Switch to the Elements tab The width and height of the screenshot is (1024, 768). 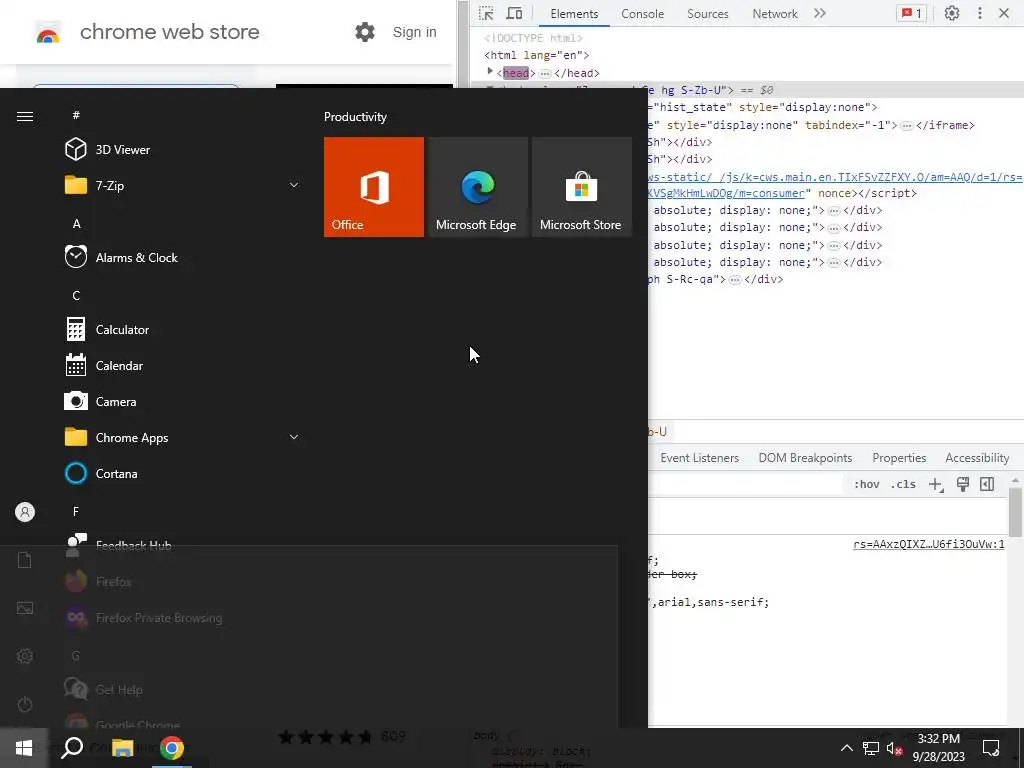point(574,14)
